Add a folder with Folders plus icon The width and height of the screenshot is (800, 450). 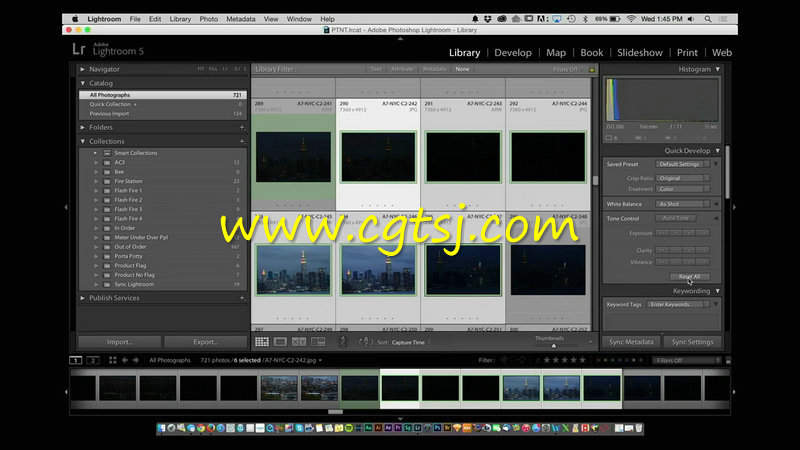242,127
